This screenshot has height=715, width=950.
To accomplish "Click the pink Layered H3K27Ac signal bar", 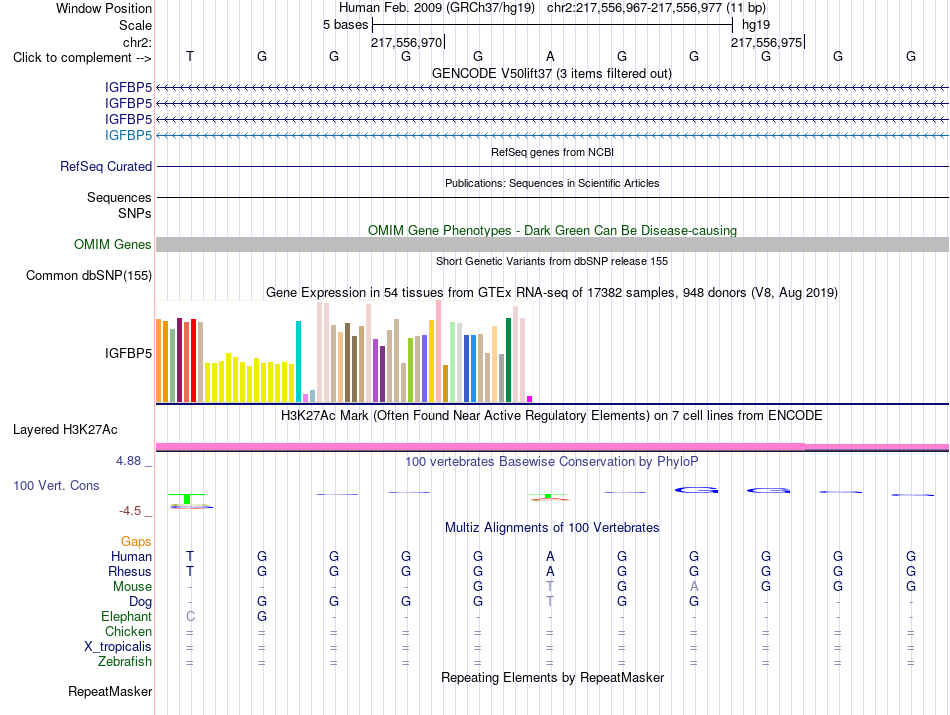I will [552, 447].
